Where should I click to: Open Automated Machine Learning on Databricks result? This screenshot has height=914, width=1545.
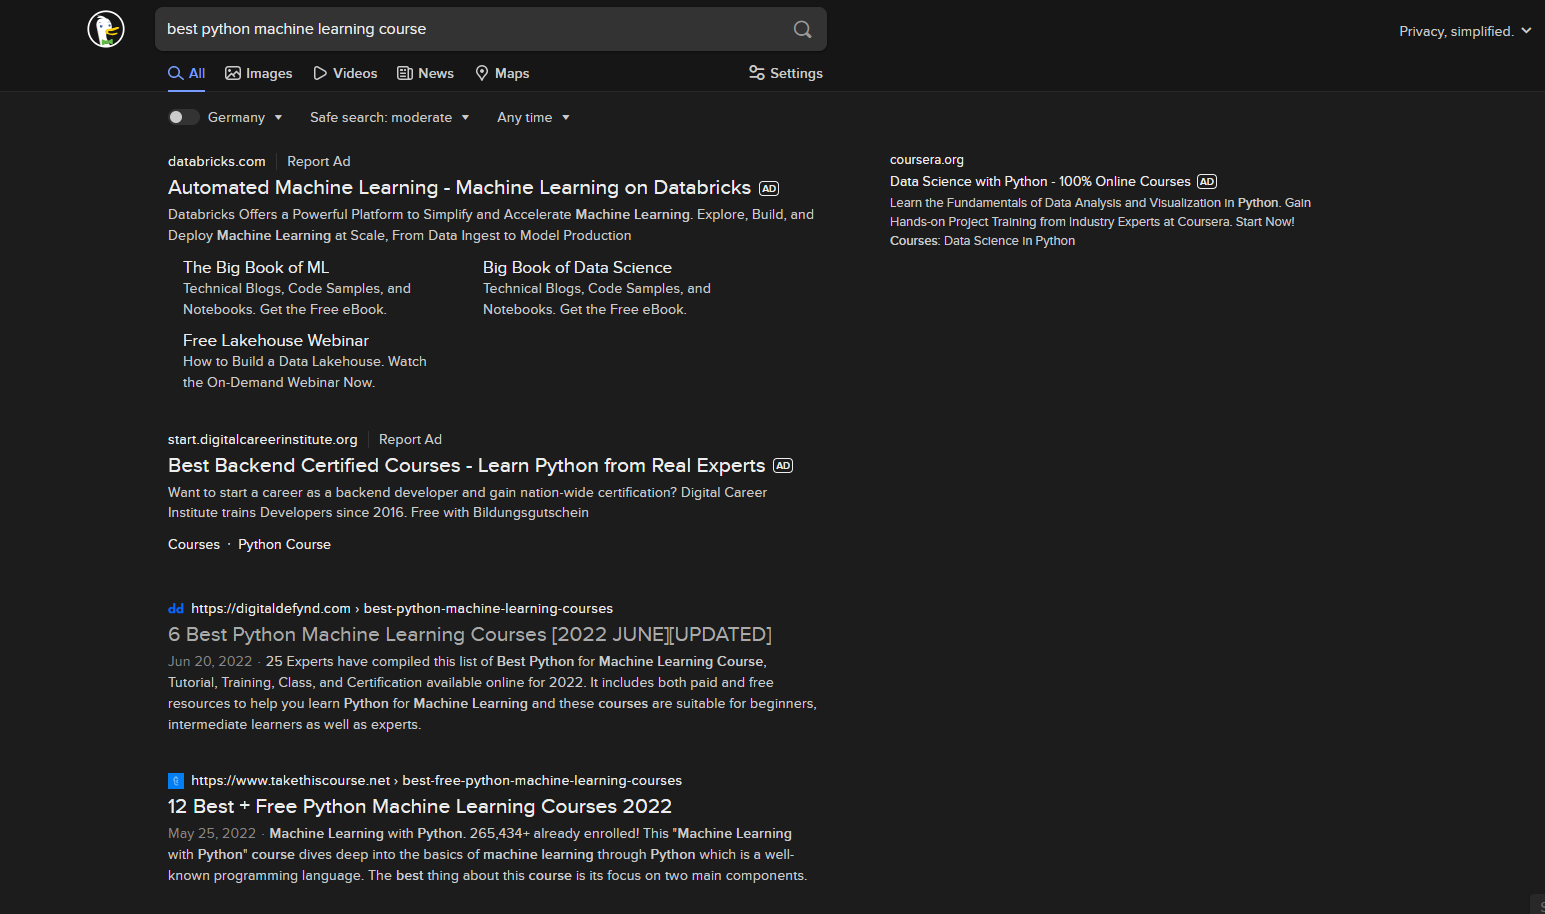(x=459, y=188)
